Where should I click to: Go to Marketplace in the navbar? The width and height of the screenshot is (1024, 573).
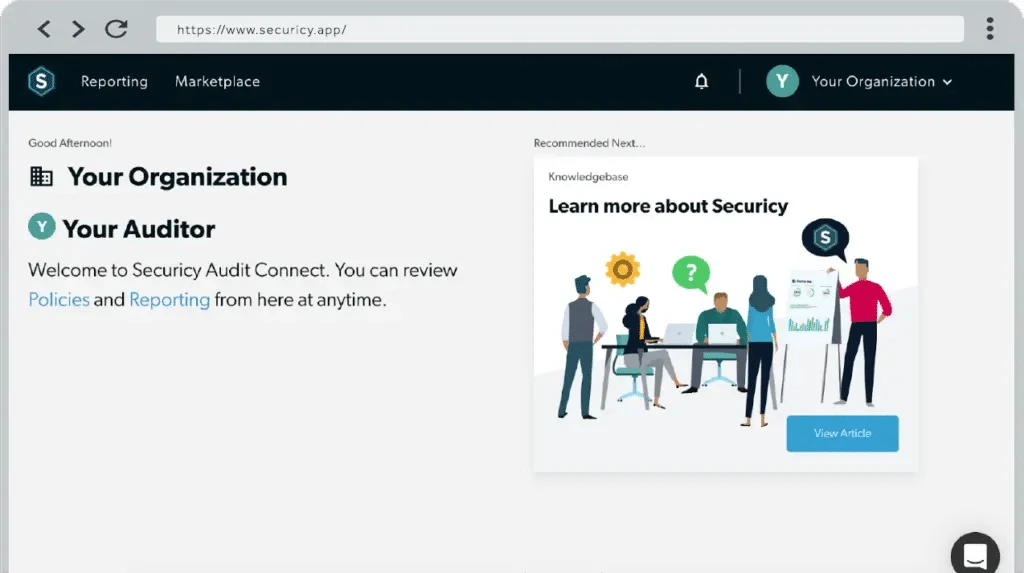(217, 82)
